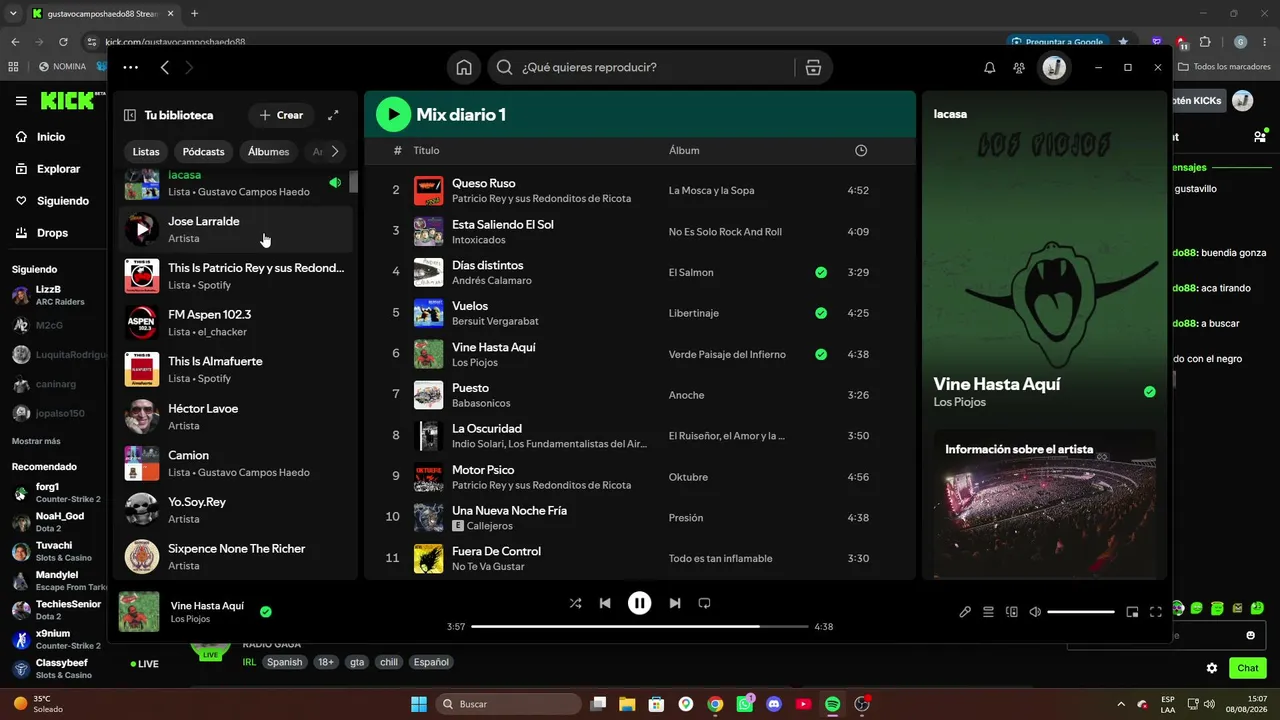Open Spotify user profile avatar
Viewport: 1280px width, 720px height.
pos(1054,68)
